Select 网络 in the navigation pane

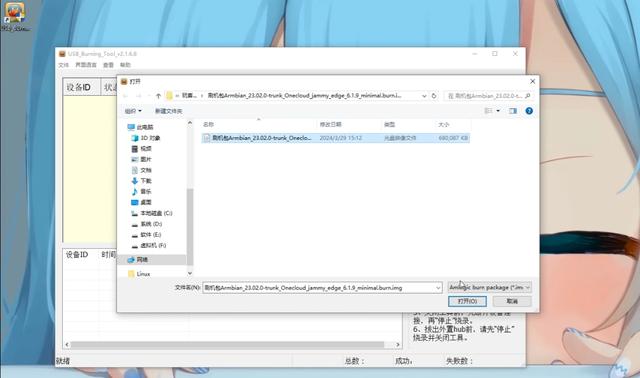tap(138, 260)
